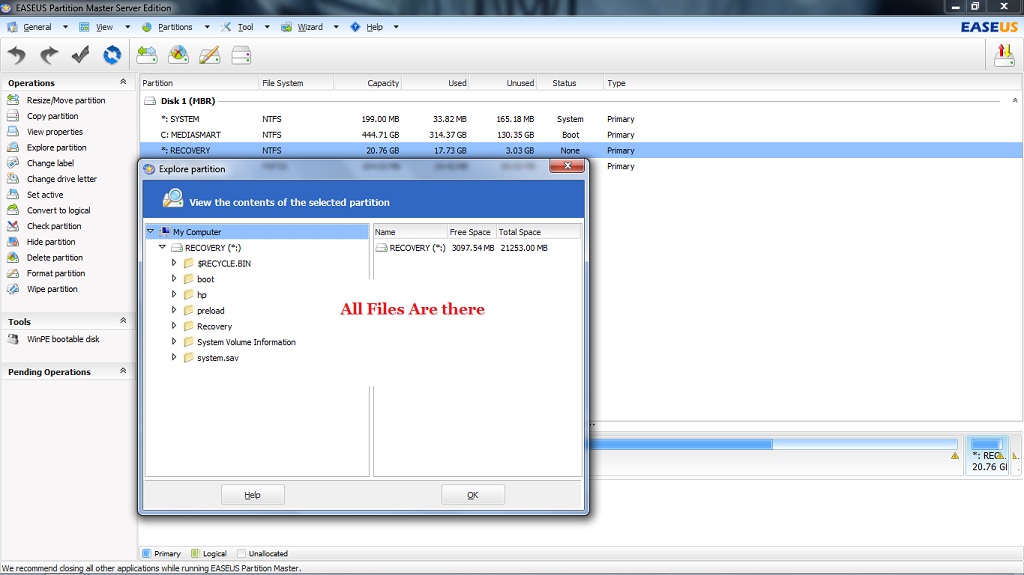Viewport: 1024px width, 575px height.
Task: Collapse the Operations panel section
Action: tap(123, 82)
